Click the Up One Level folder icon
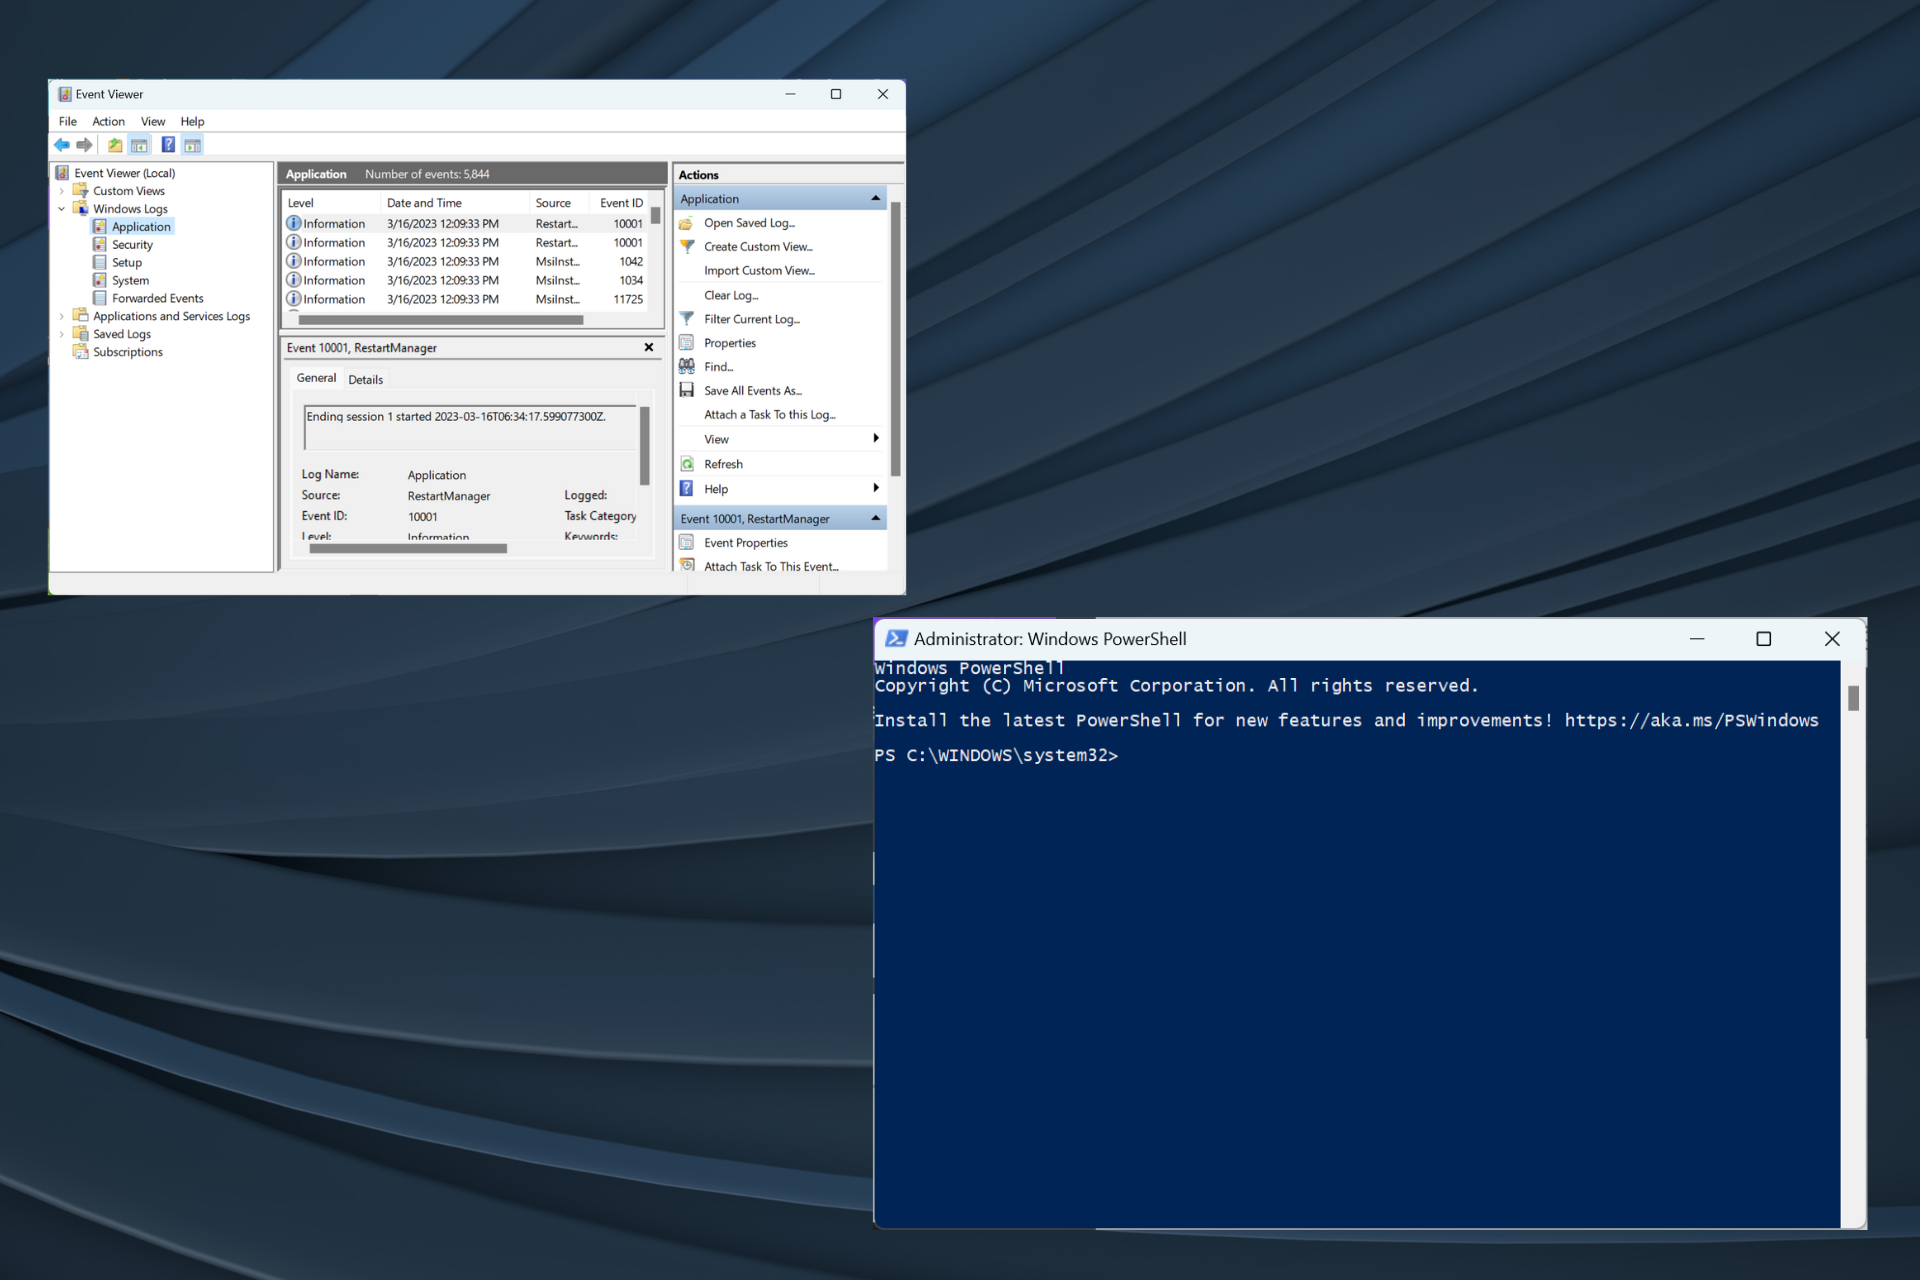Viewport: 1920px width, 1280px height. pos(115,145)
